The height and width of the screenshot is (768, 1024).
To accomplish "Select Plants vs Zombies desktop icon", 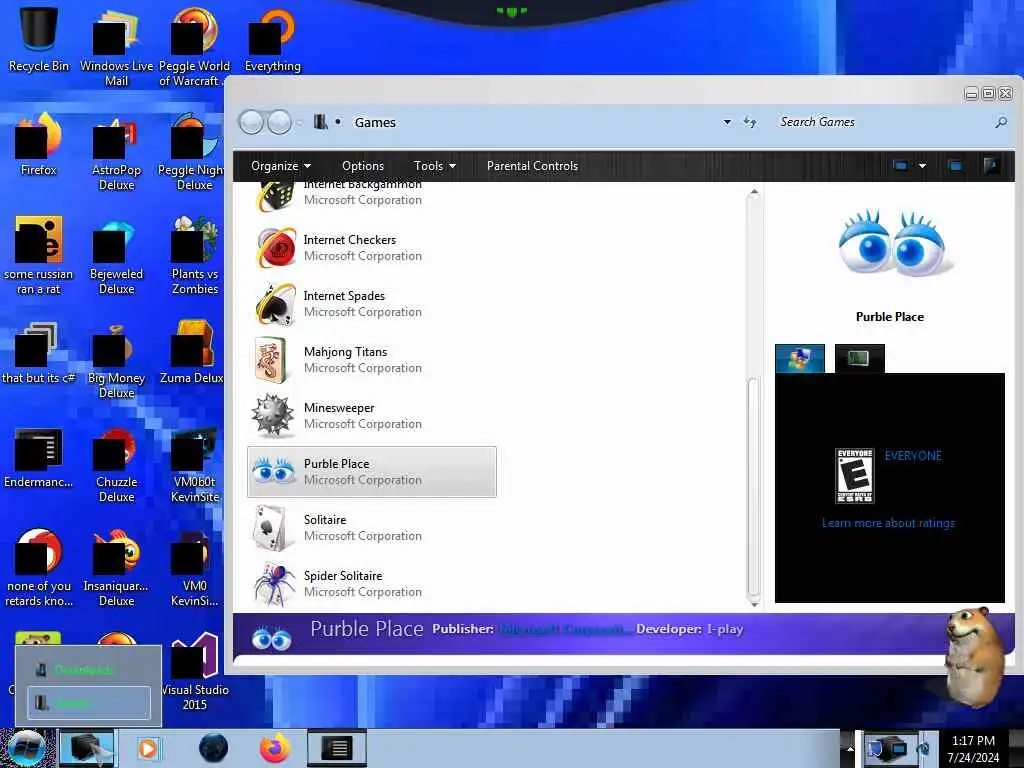I will click(195, 257).
